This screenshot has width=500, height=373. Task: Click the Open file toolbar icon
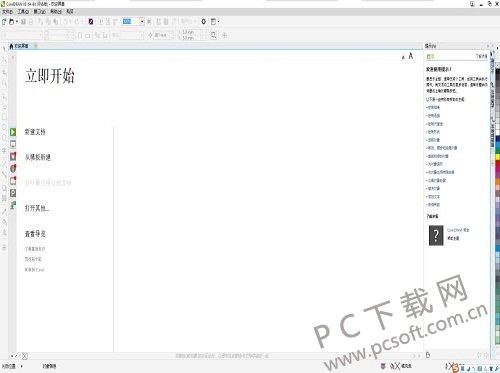[12, 22]
